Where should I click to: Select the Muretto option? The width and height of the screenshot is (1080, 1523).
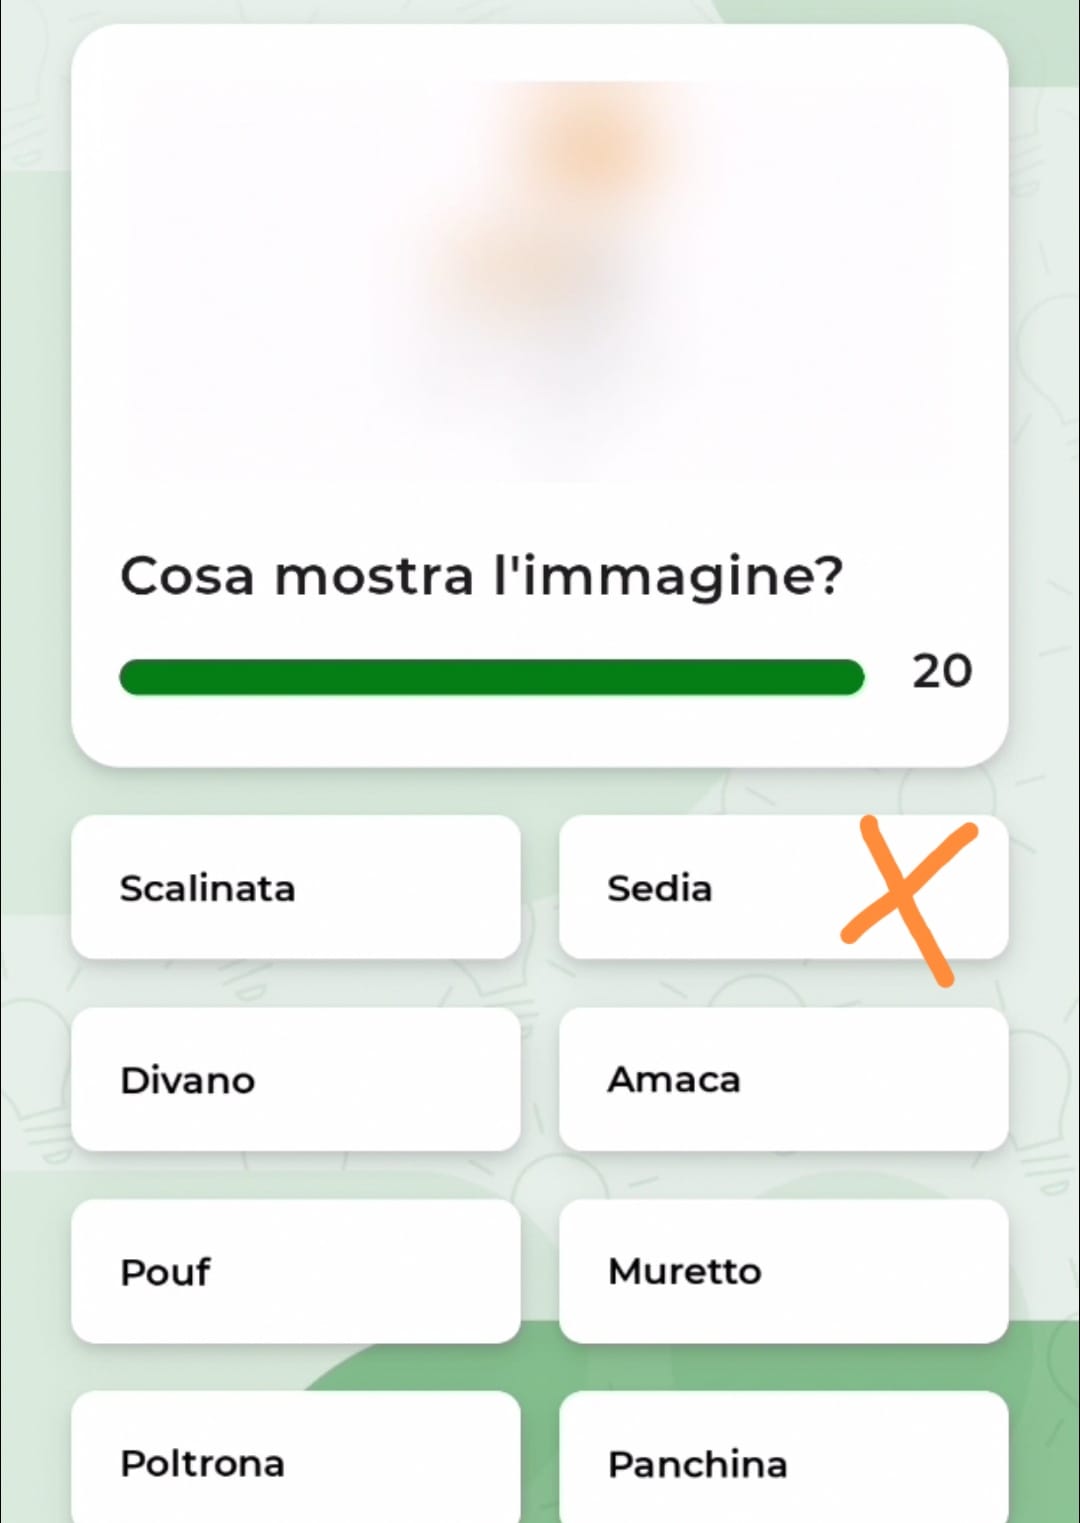click(x=783, y=1271)
